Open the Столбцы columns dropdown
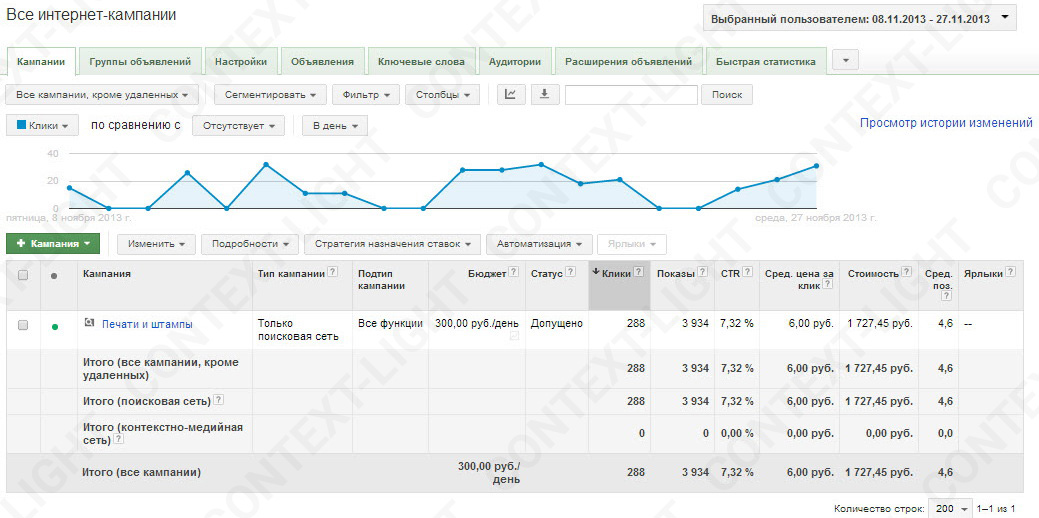This screenshot has height=518, width=1039. click(x=443, y=94)
